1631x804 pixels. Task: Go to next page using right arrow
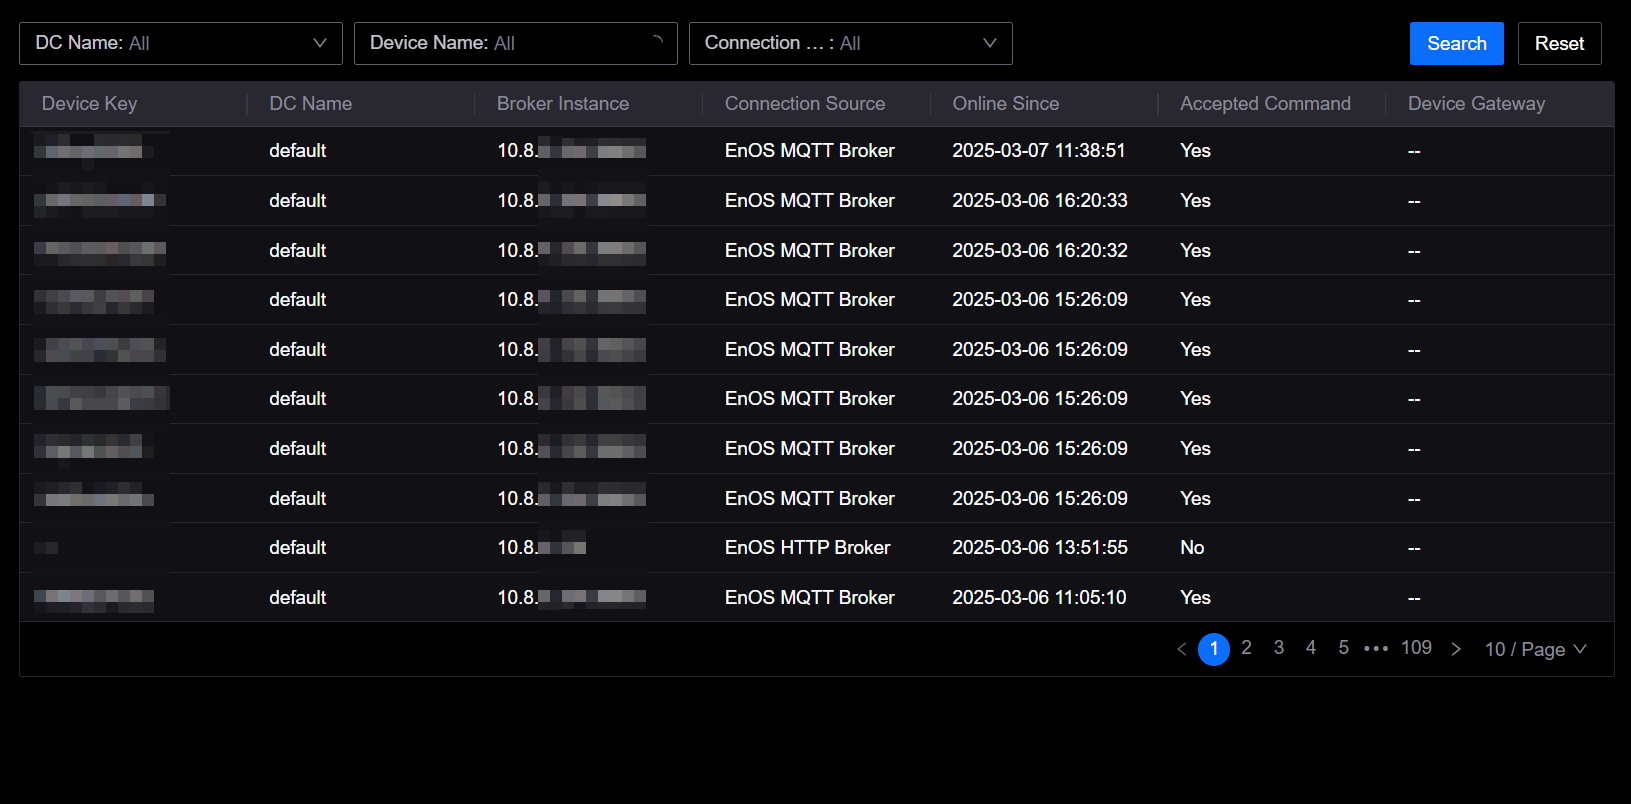(x=1456, y=649)
